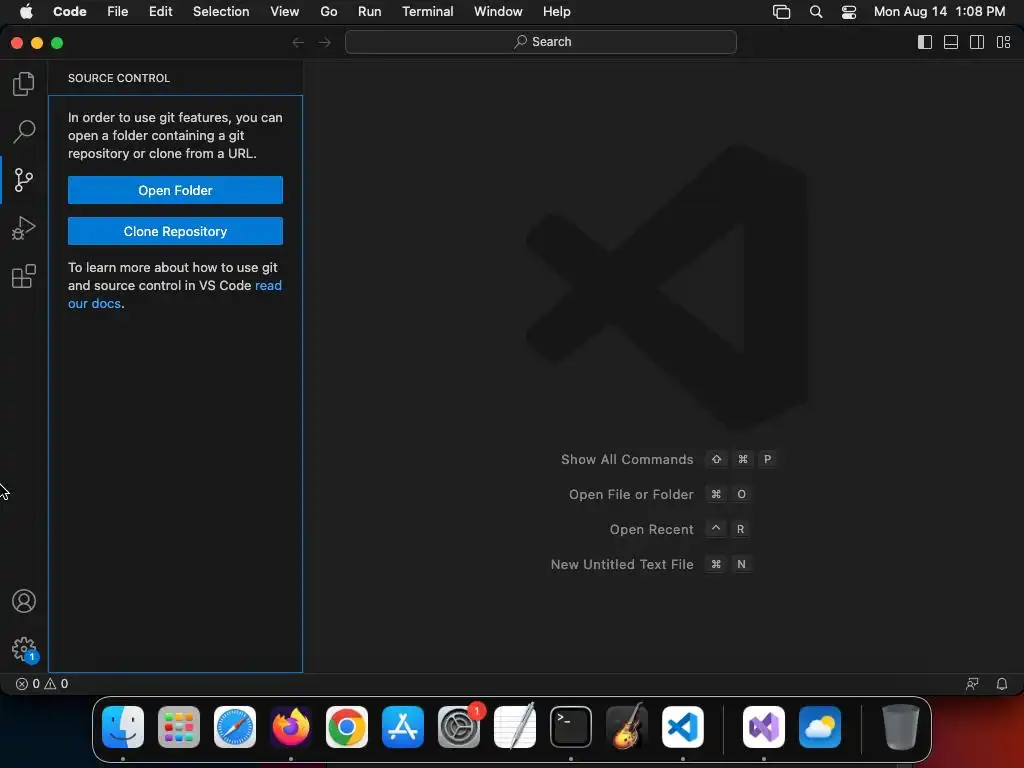Click the SOURCE CONTROL panel title
1024x768 pixels.
[x=119, y=78]
